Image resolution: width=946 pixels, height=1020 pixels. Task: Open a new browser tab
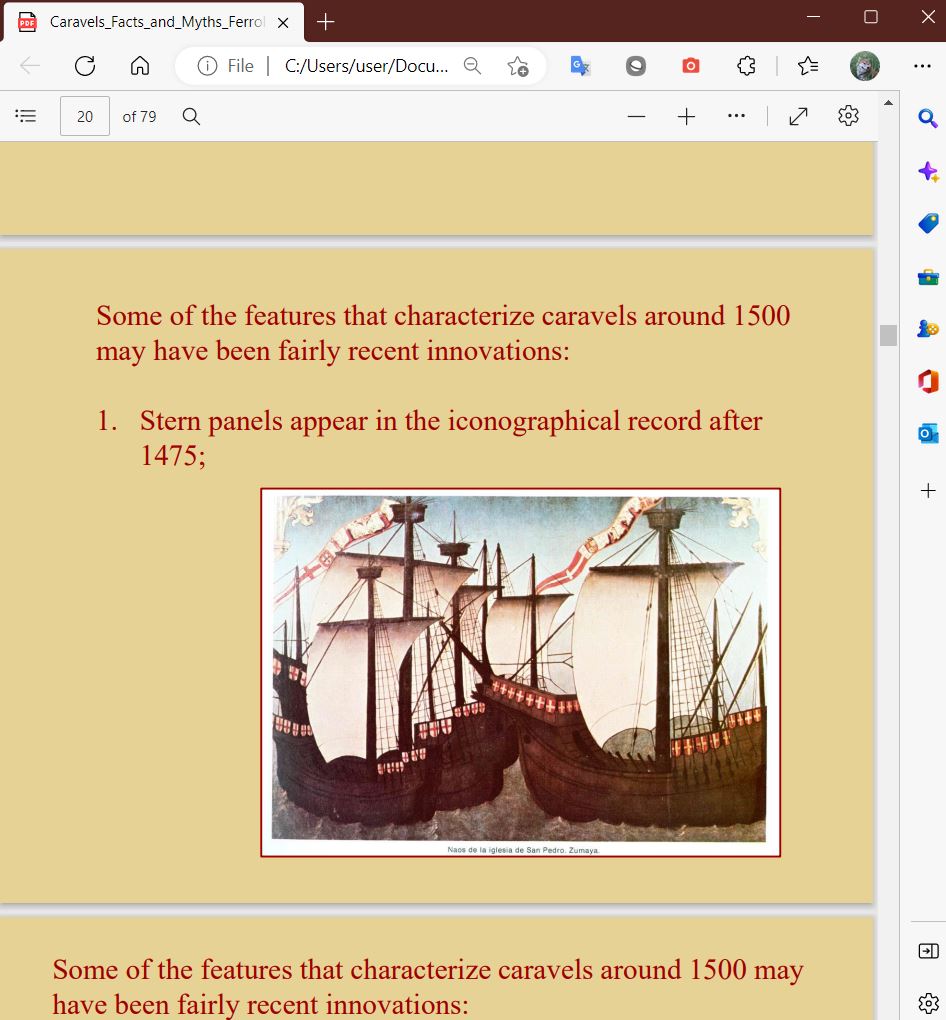[326, 21]
